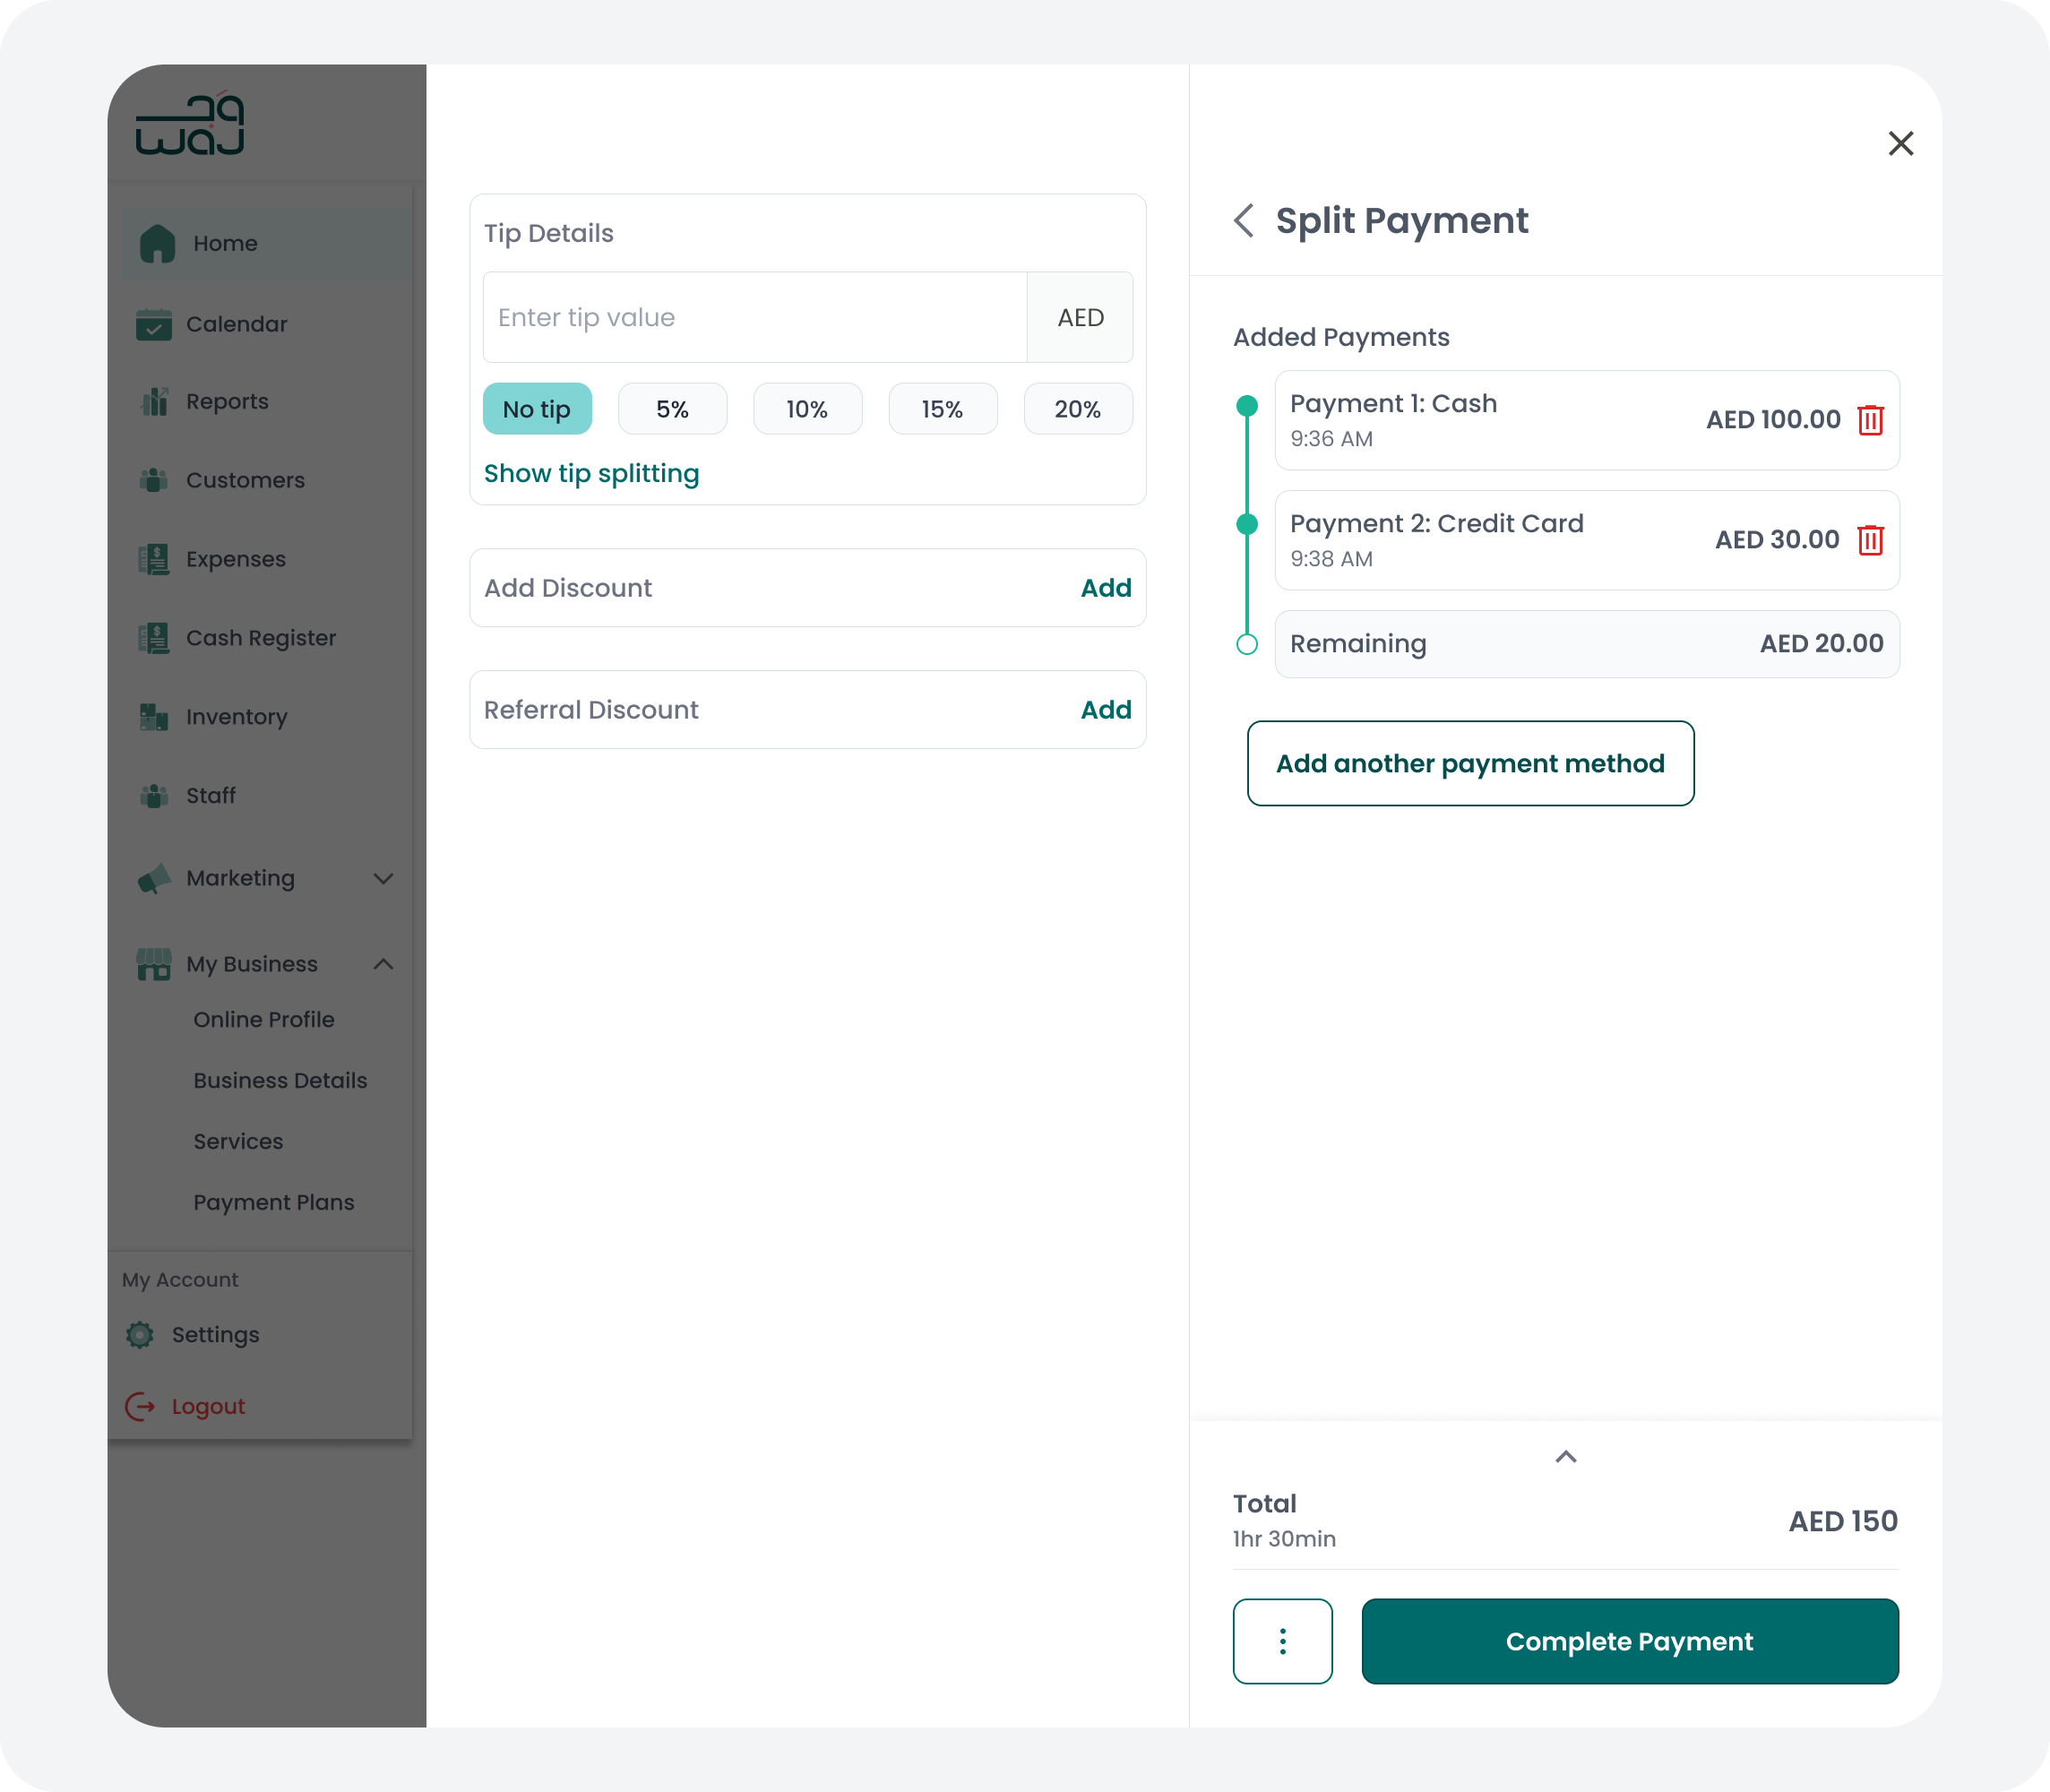Open Payment Plans under My Business
Screen dimensions: 2050x1792
(274, 1202)
